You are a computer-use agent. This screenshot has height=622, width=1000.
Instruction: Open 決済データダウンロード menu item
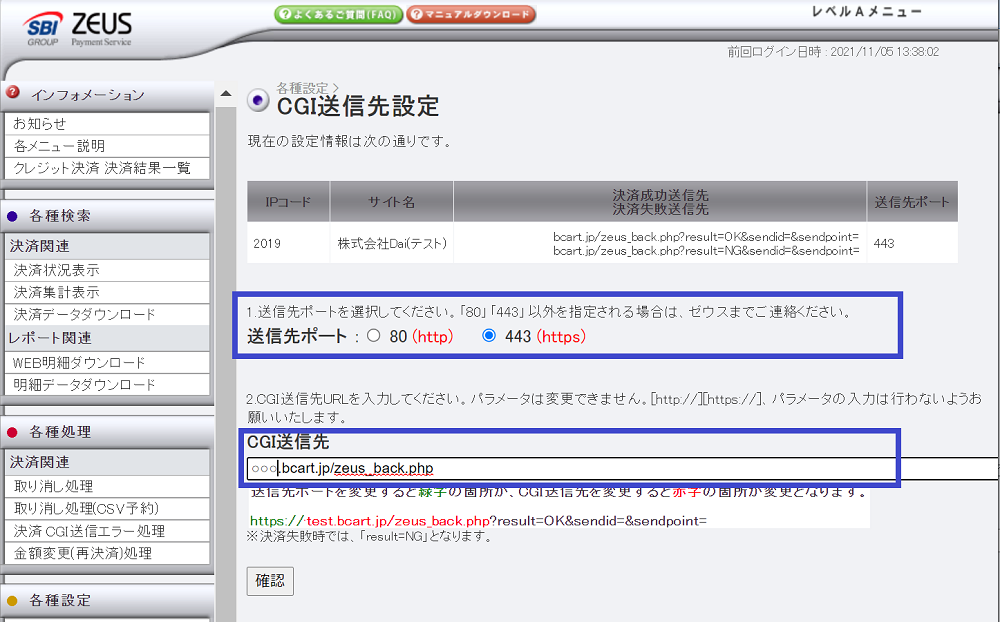click(x=107, y=315)
